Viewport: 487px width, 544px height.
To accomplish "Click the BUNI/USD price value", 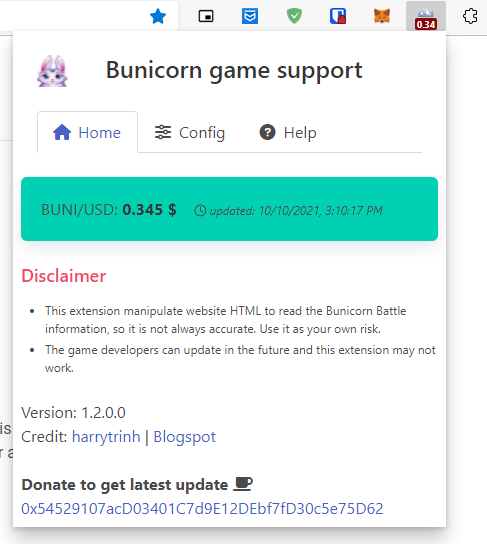I will (149, 210).
